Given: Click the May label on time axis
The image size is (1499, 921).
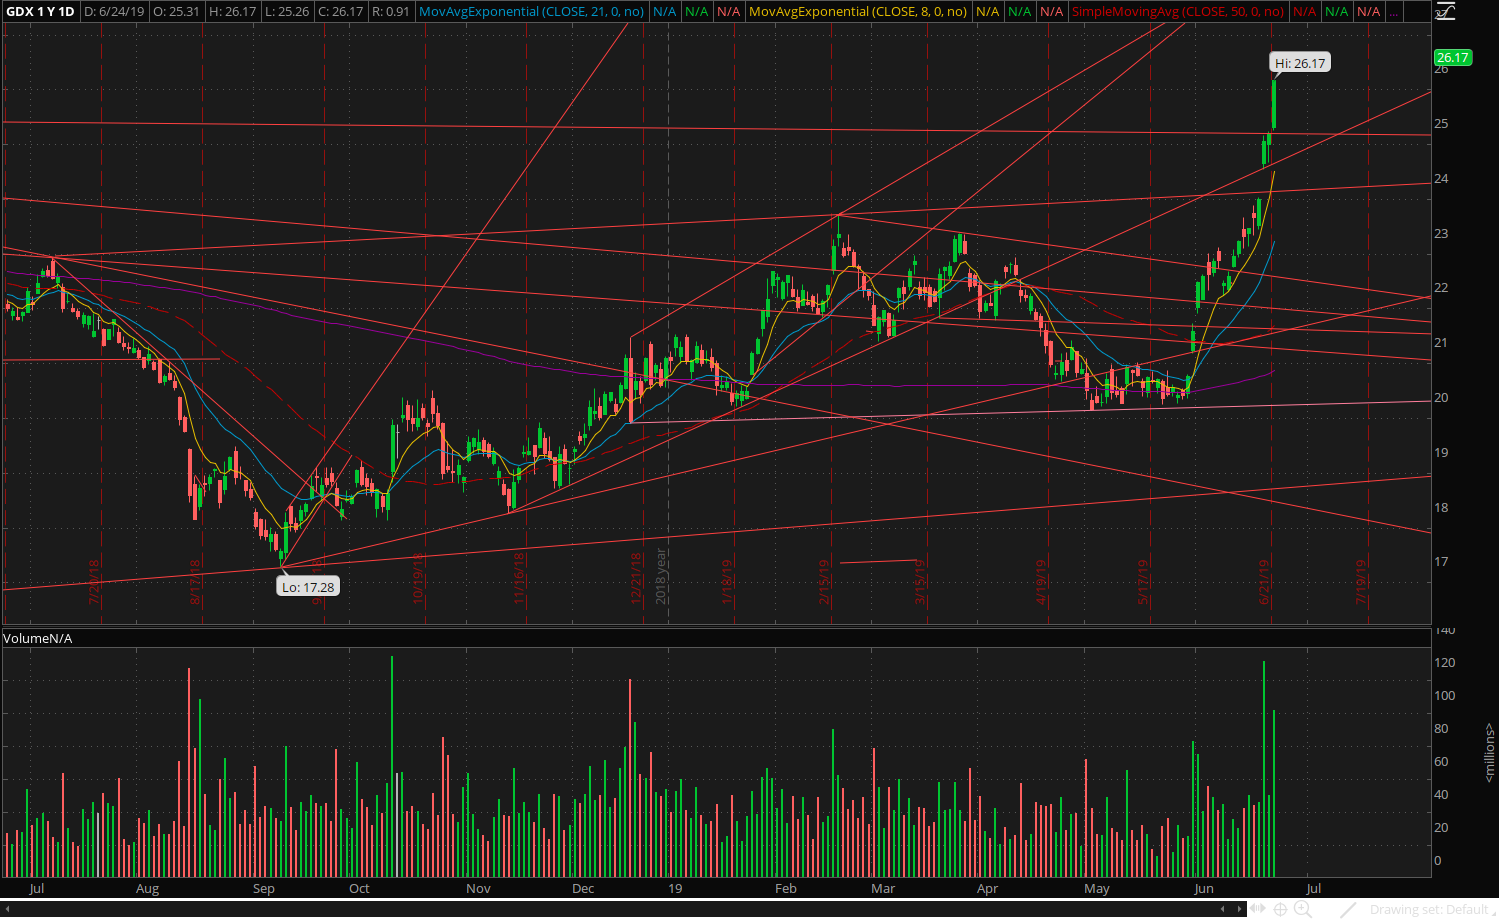Looking at the screenshot, I should tap(1097, 888).
